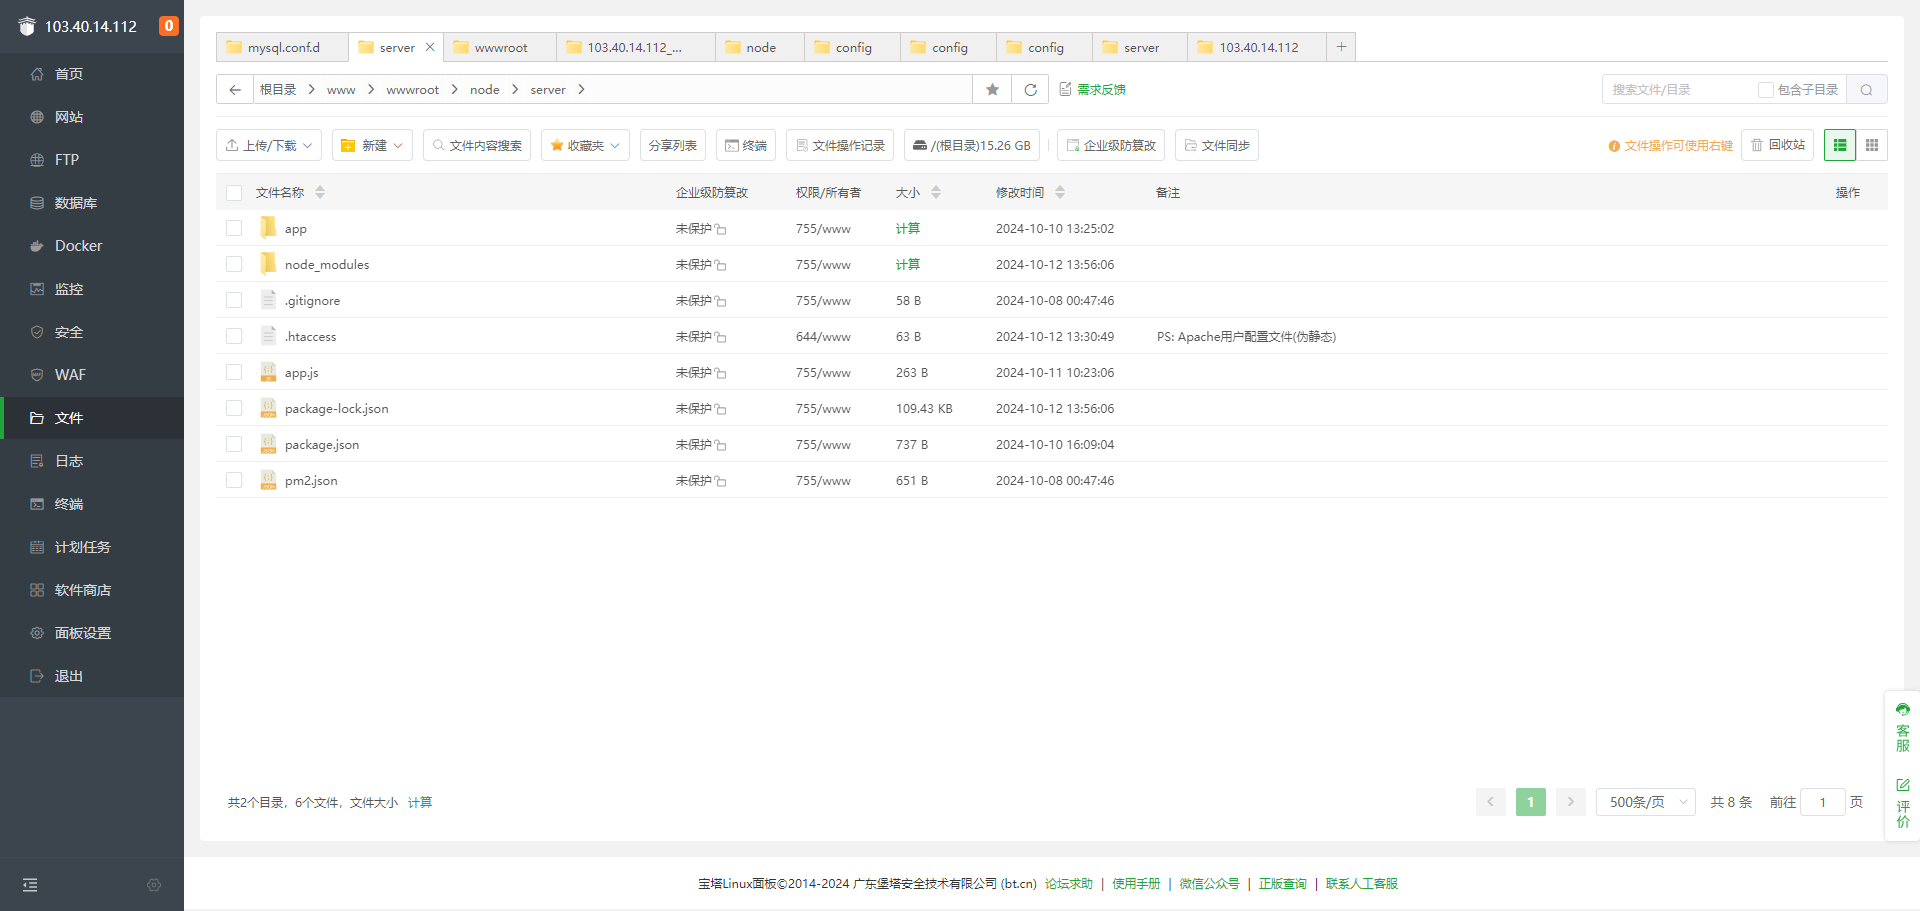The width and height of the screenshot is (1920, 911).
Task: Click 论坛求助 footer link
Action: (1069, 884)
